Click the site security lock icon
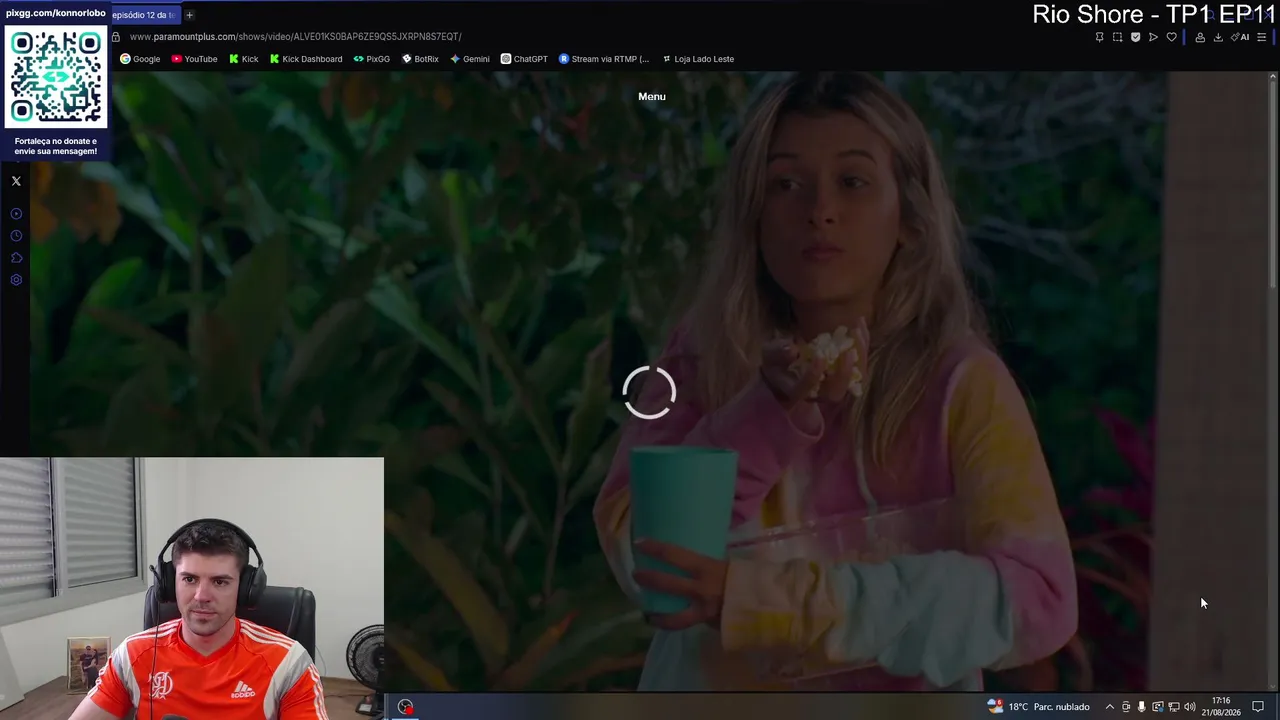 (116, 37)
